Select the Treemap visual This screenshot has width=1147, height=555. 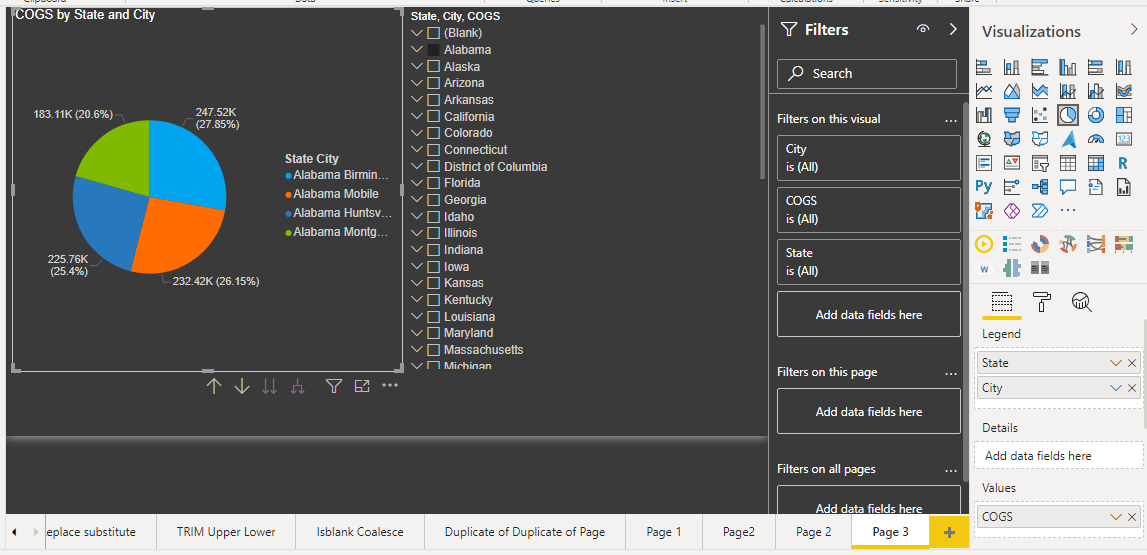tap(1124, 115)
